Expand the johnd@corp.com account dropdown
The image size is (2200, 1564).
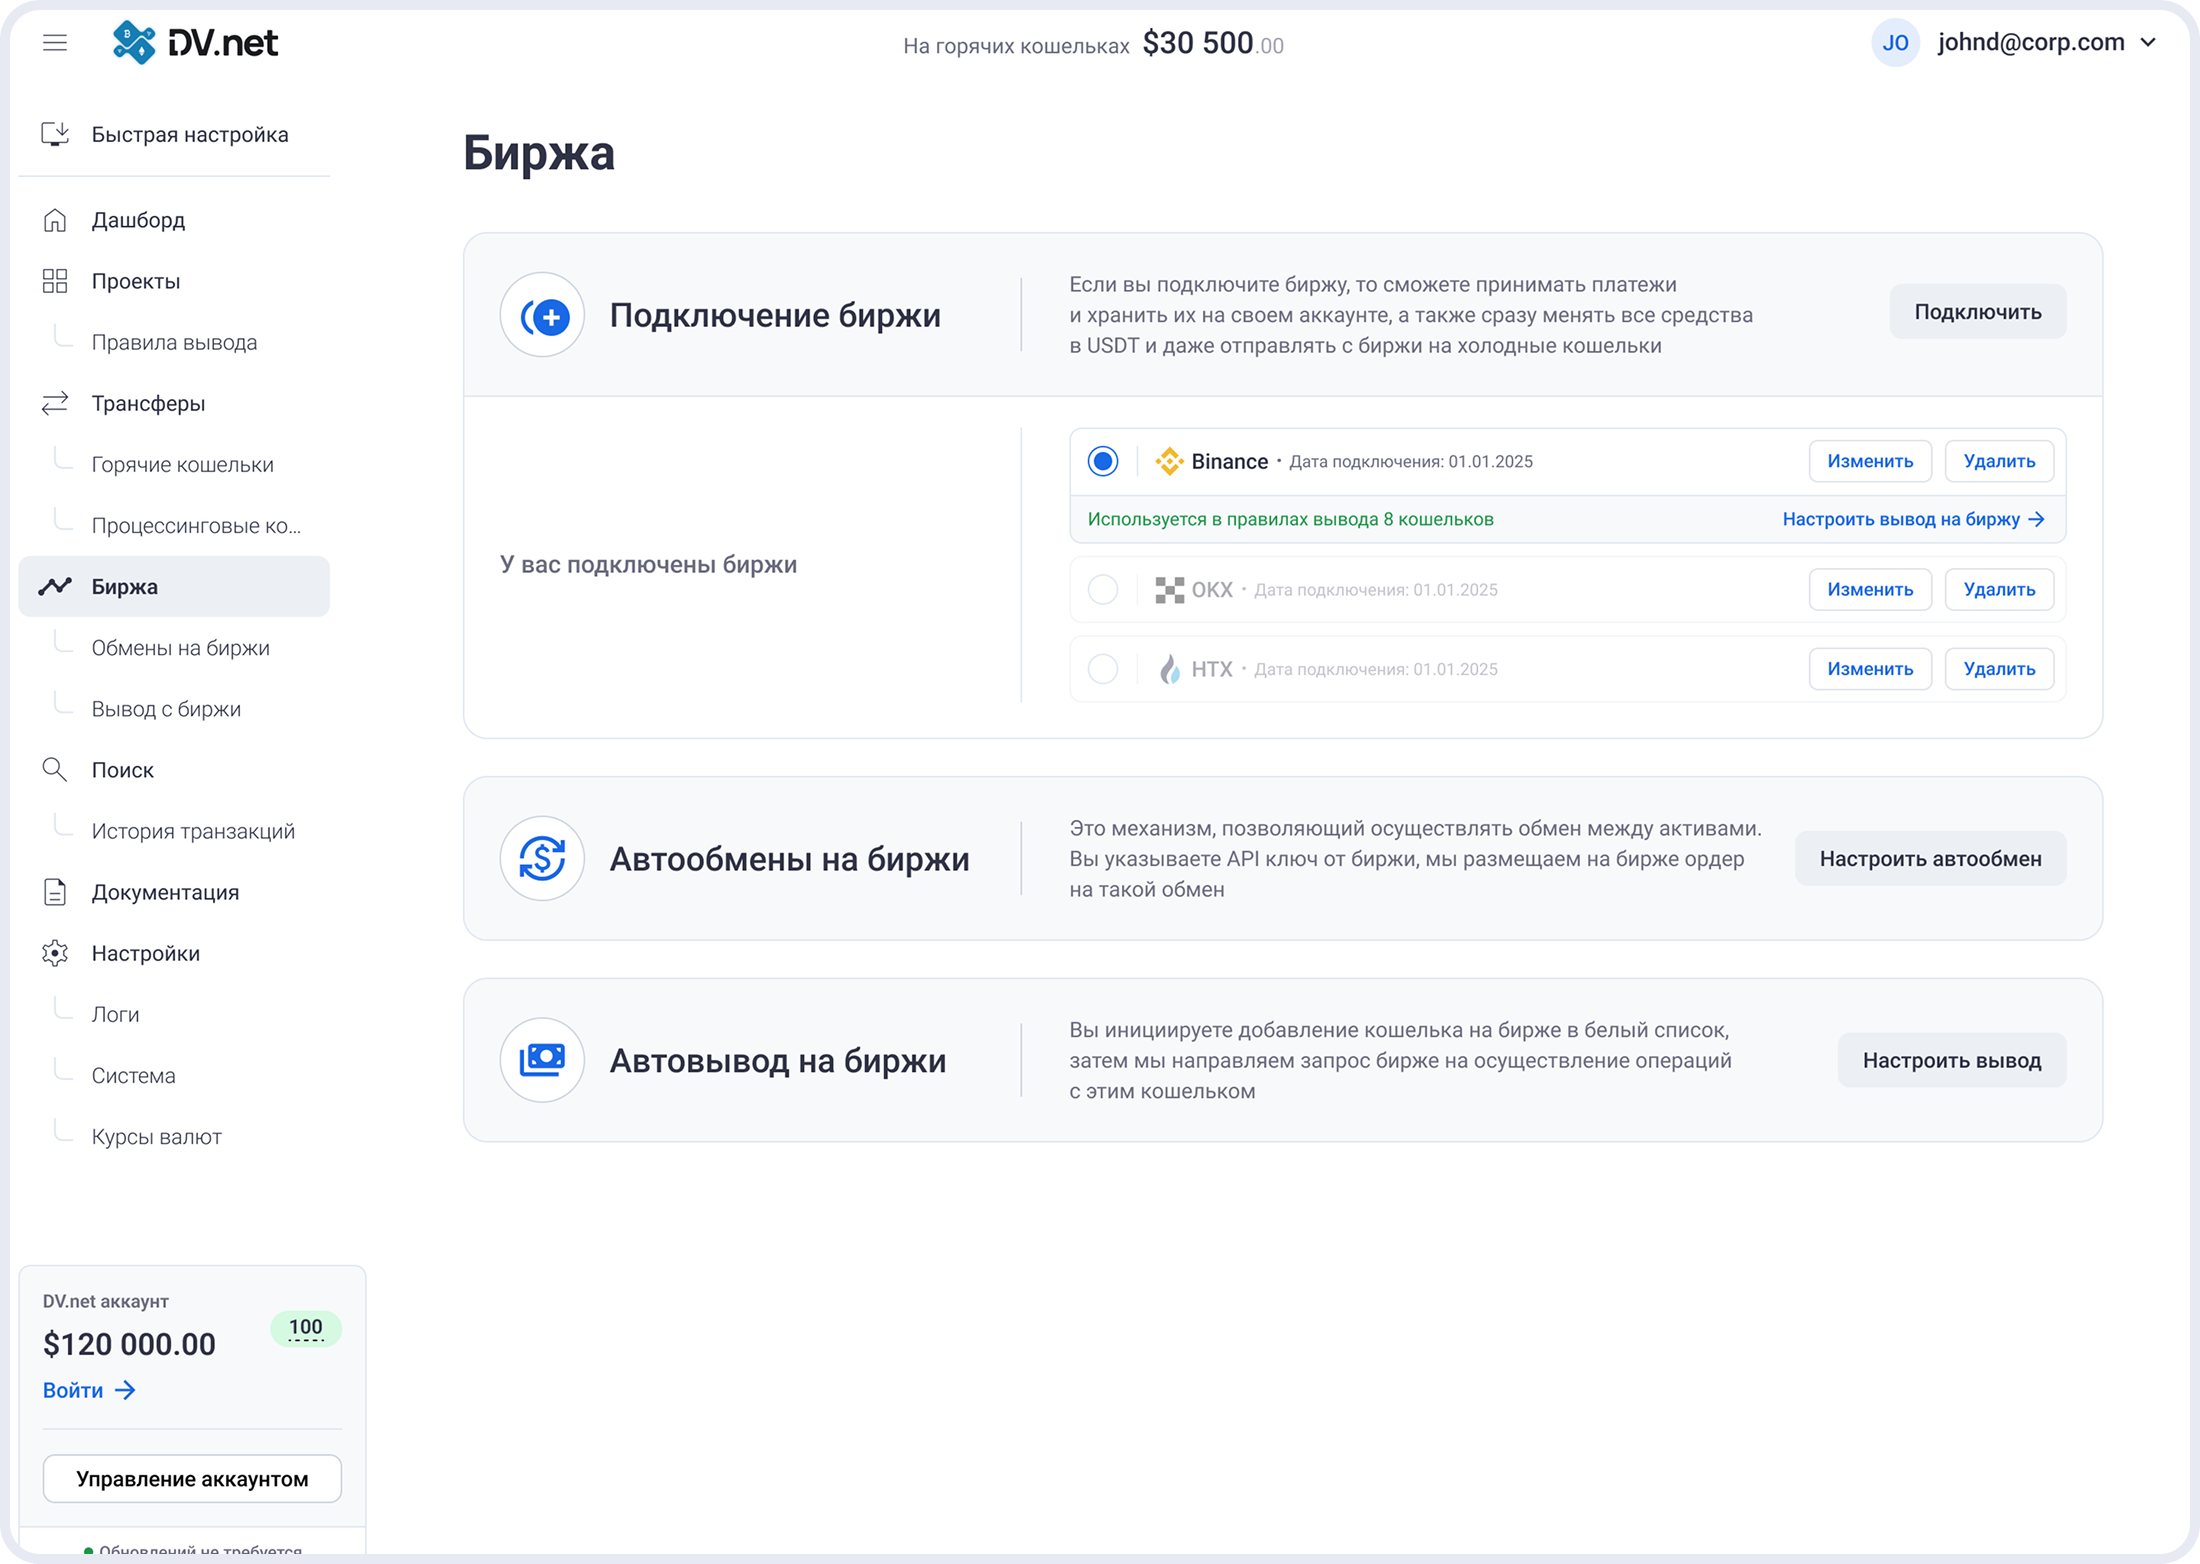click(x=2147, y=43)
